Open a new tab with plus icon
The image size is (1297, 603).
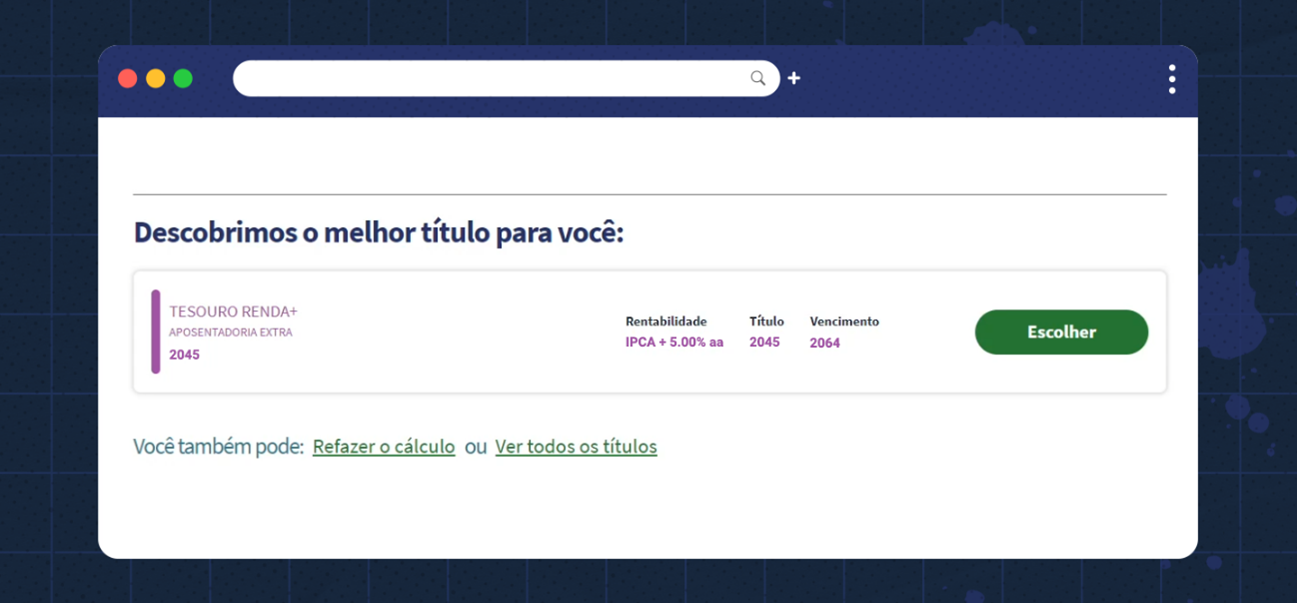click(x=794, y=78)
